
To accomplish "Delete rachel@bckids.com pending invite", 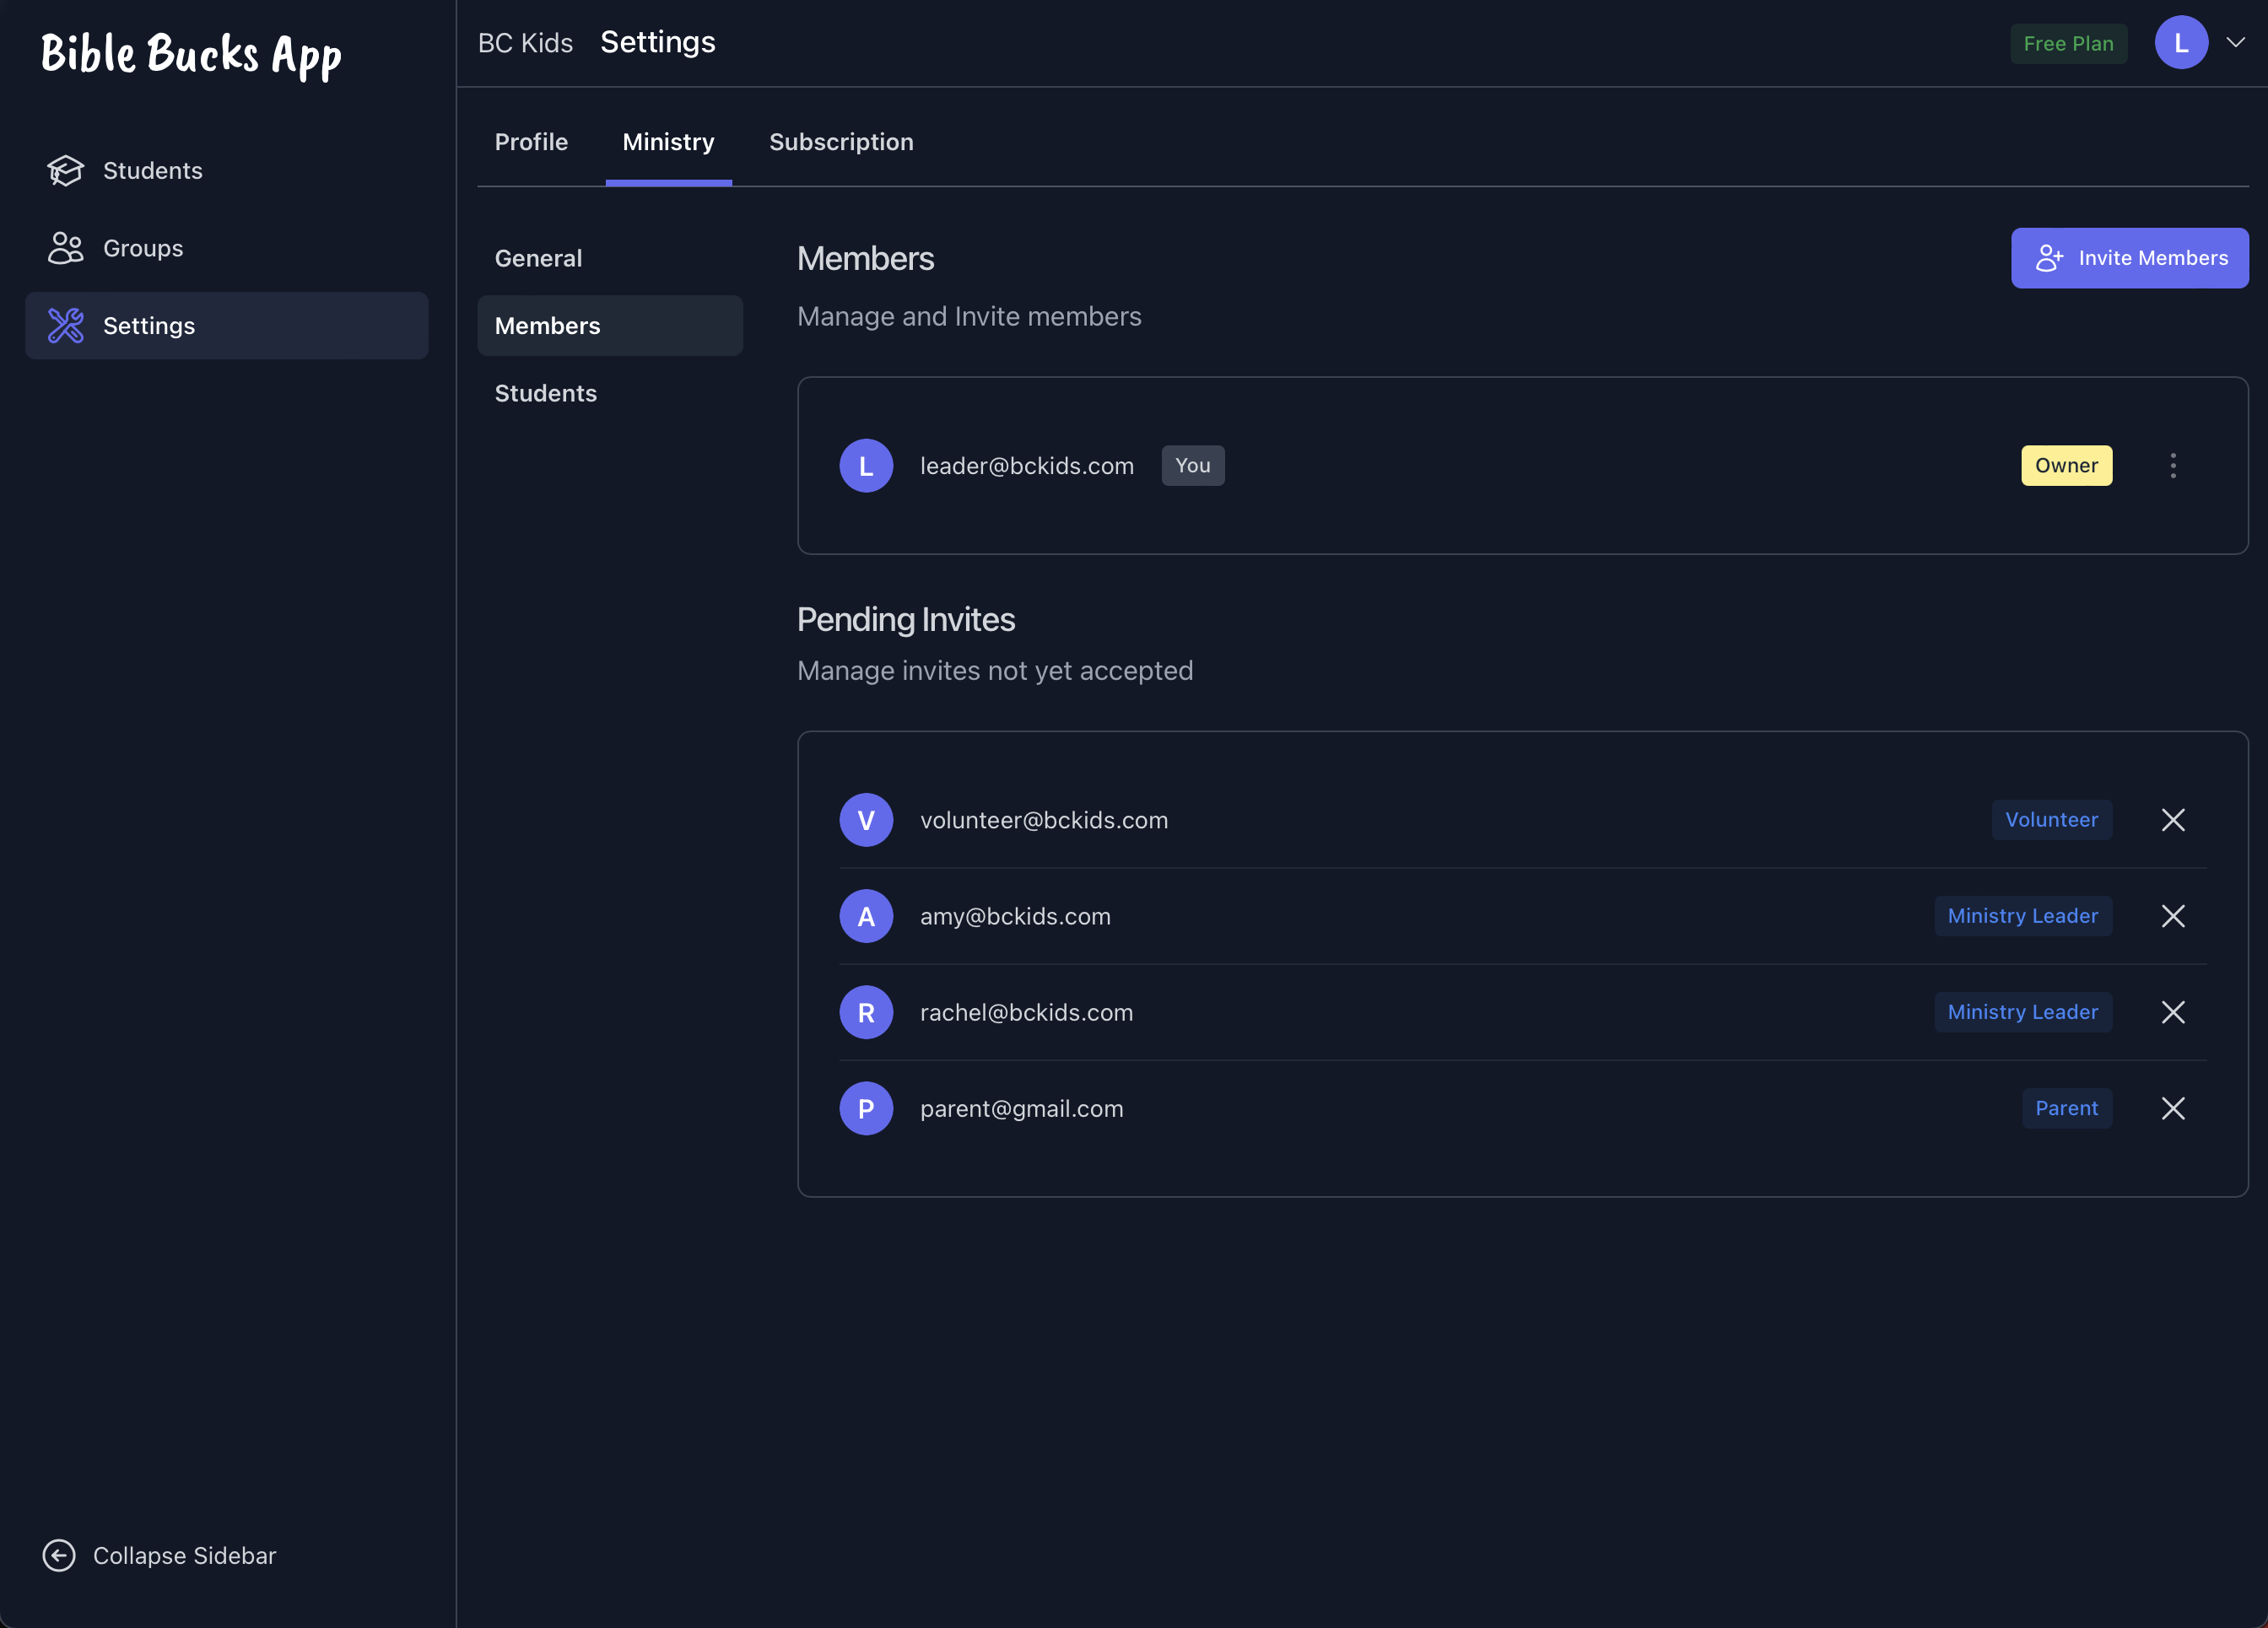I will click(x=2172, y=1012).
